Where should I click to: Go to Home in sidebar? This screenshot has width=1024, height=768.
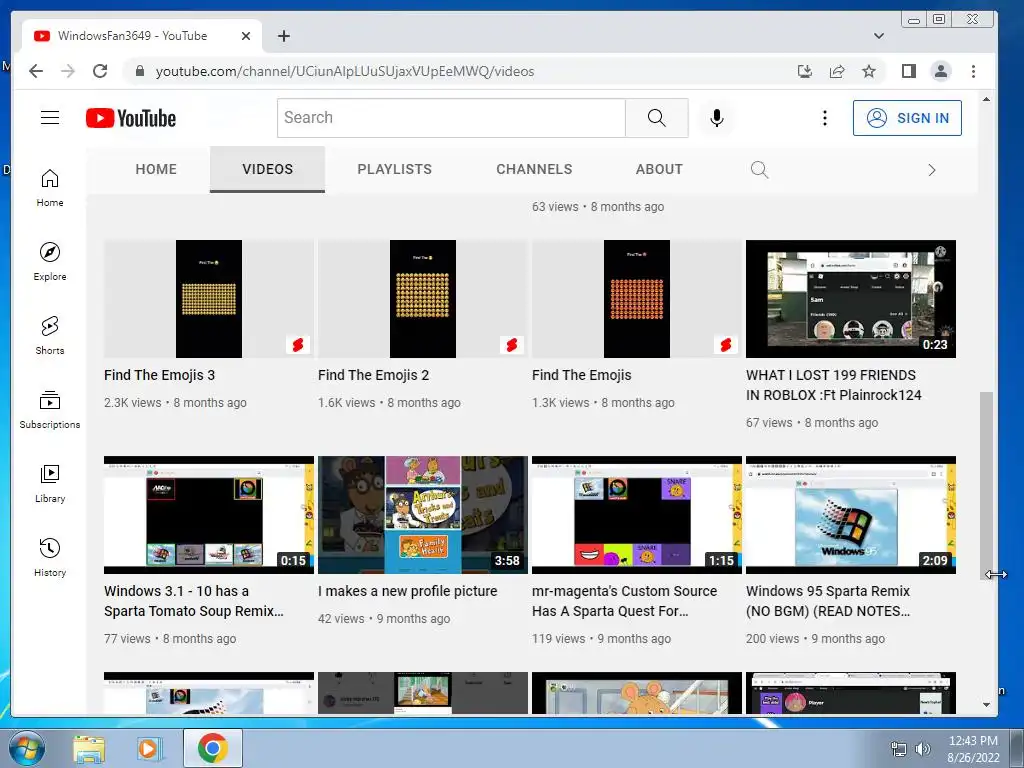pyautogui.click(x=50, y=188)
